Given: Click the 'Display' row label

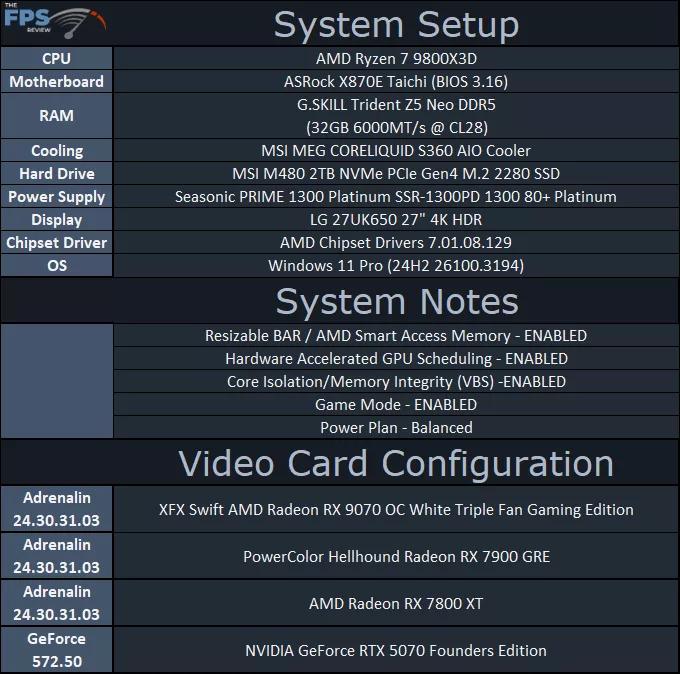Looking at the screenshot, I should coord(56,219).
